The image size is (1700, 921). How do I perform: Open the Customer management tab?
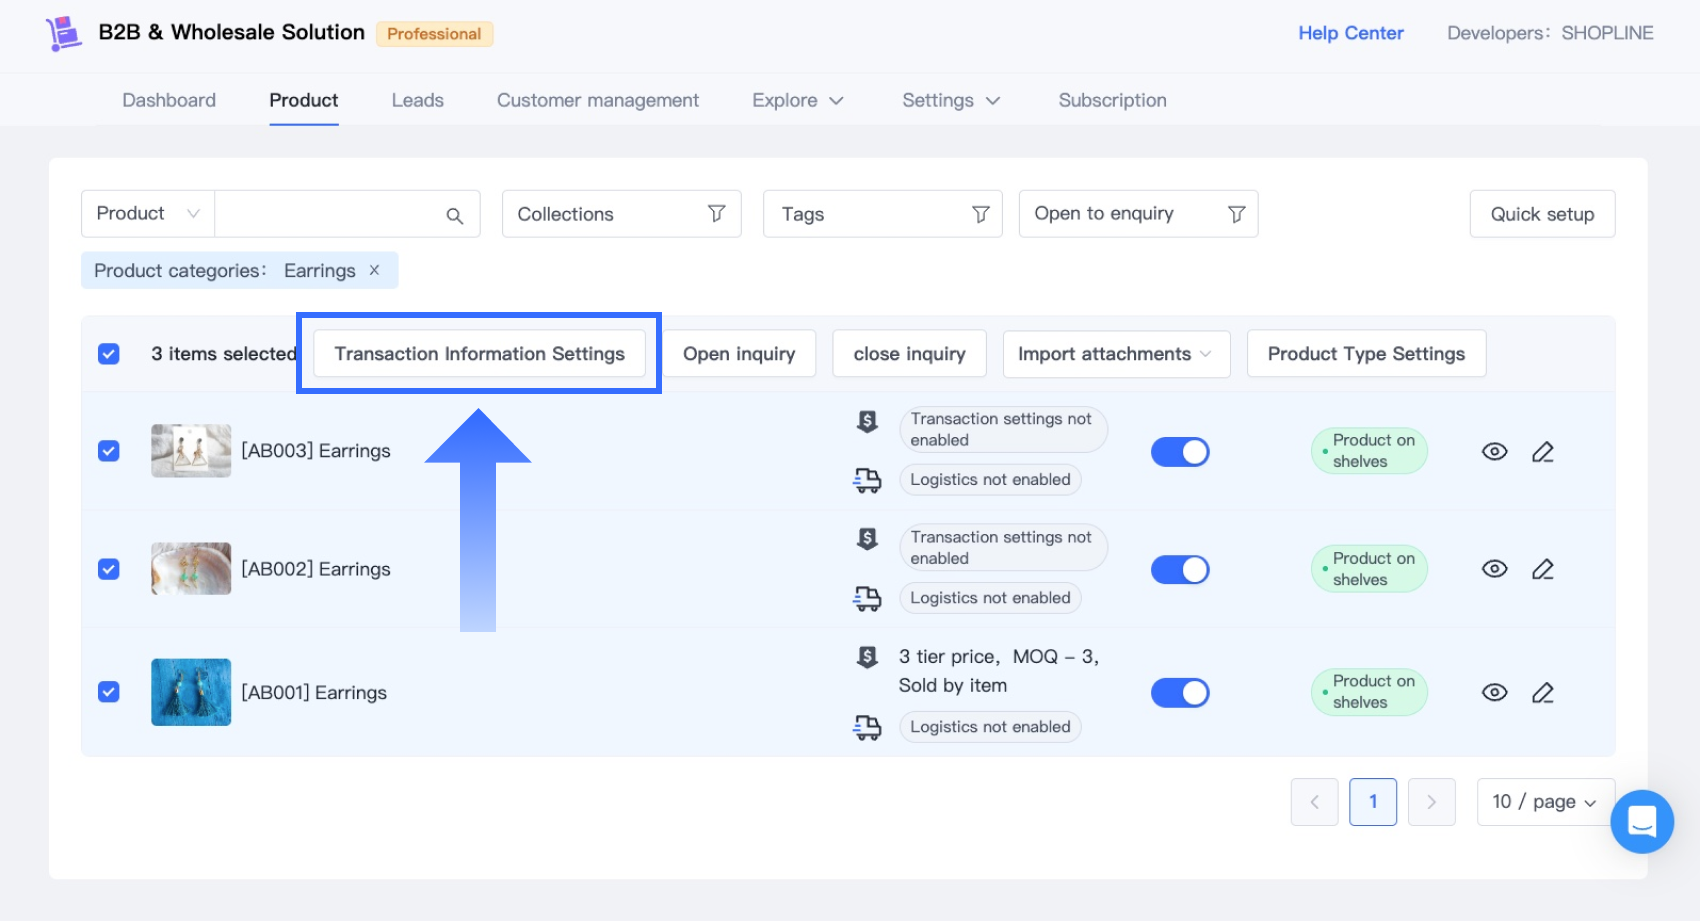[x=597, y=100]
